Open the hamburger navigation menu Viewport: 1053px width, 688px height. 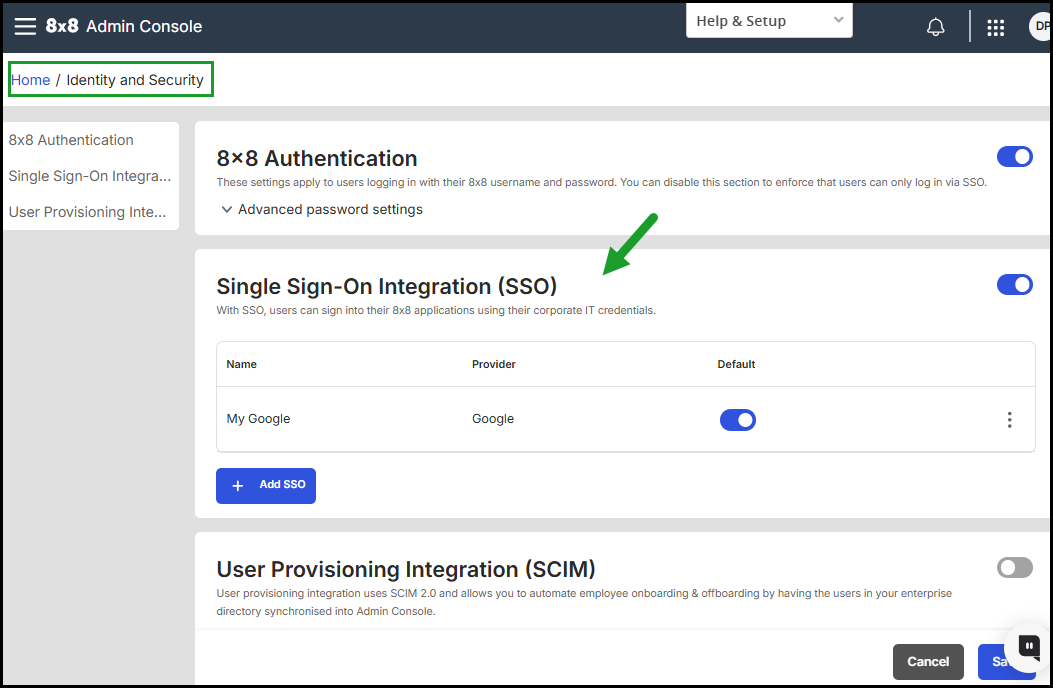coord(26,26)
